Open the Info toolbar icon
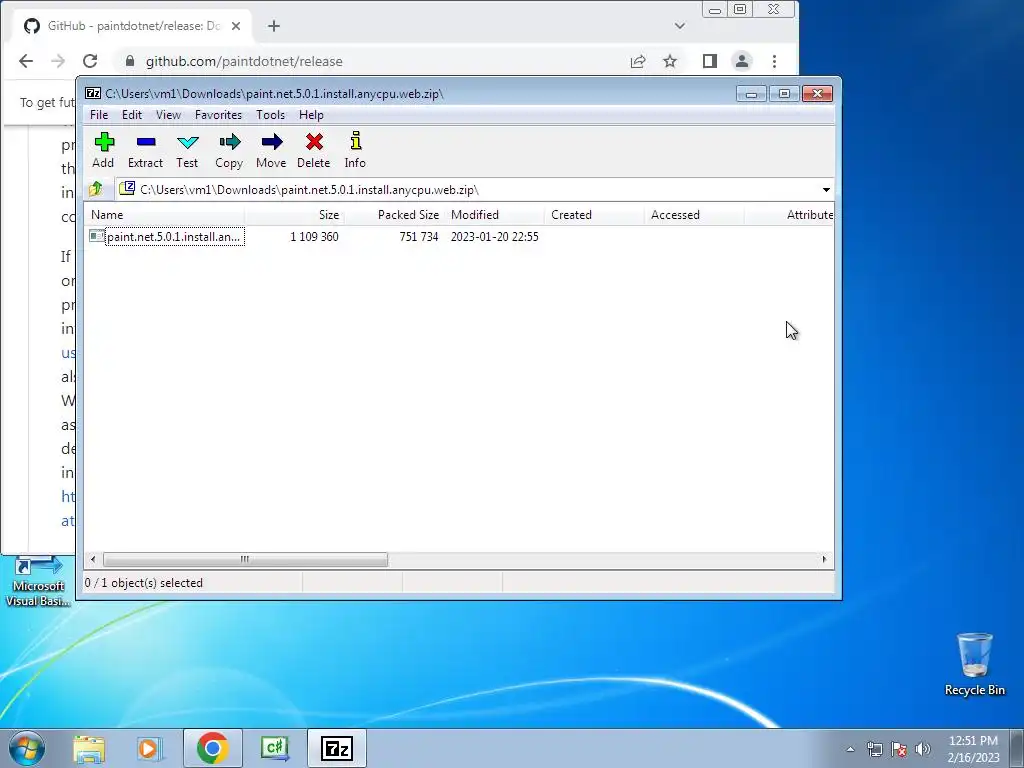Image resolution: width=1024 pixels, height=768 pixels. [355, 151]
